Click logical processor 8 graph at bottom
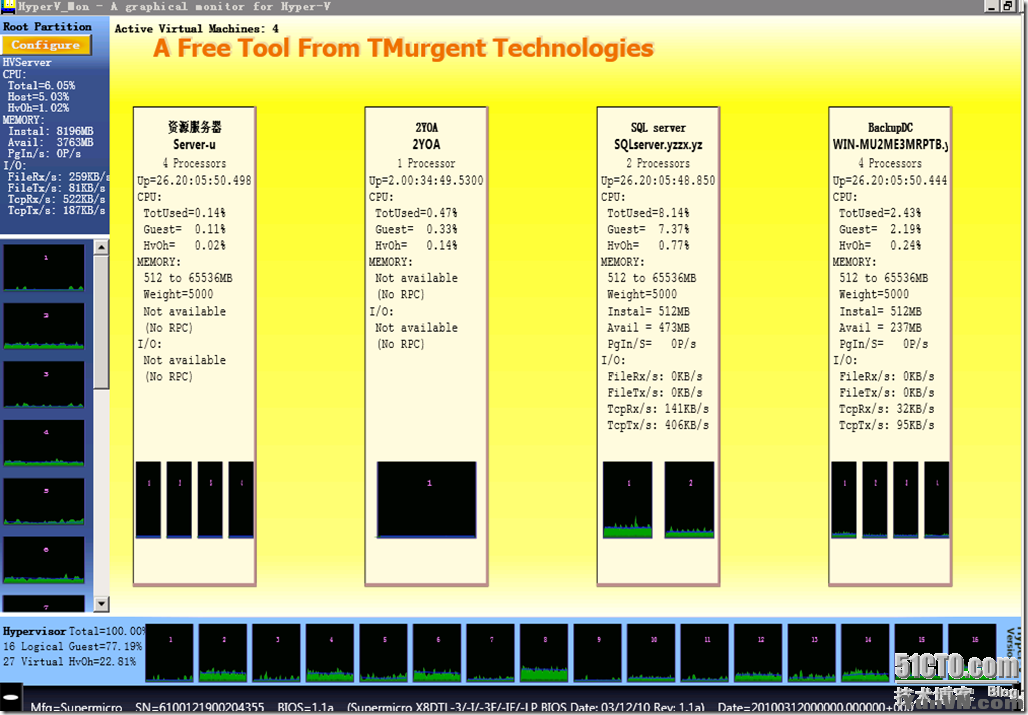Image resolution: width=1028 pixels, height=715 pixels. point(543,652)
